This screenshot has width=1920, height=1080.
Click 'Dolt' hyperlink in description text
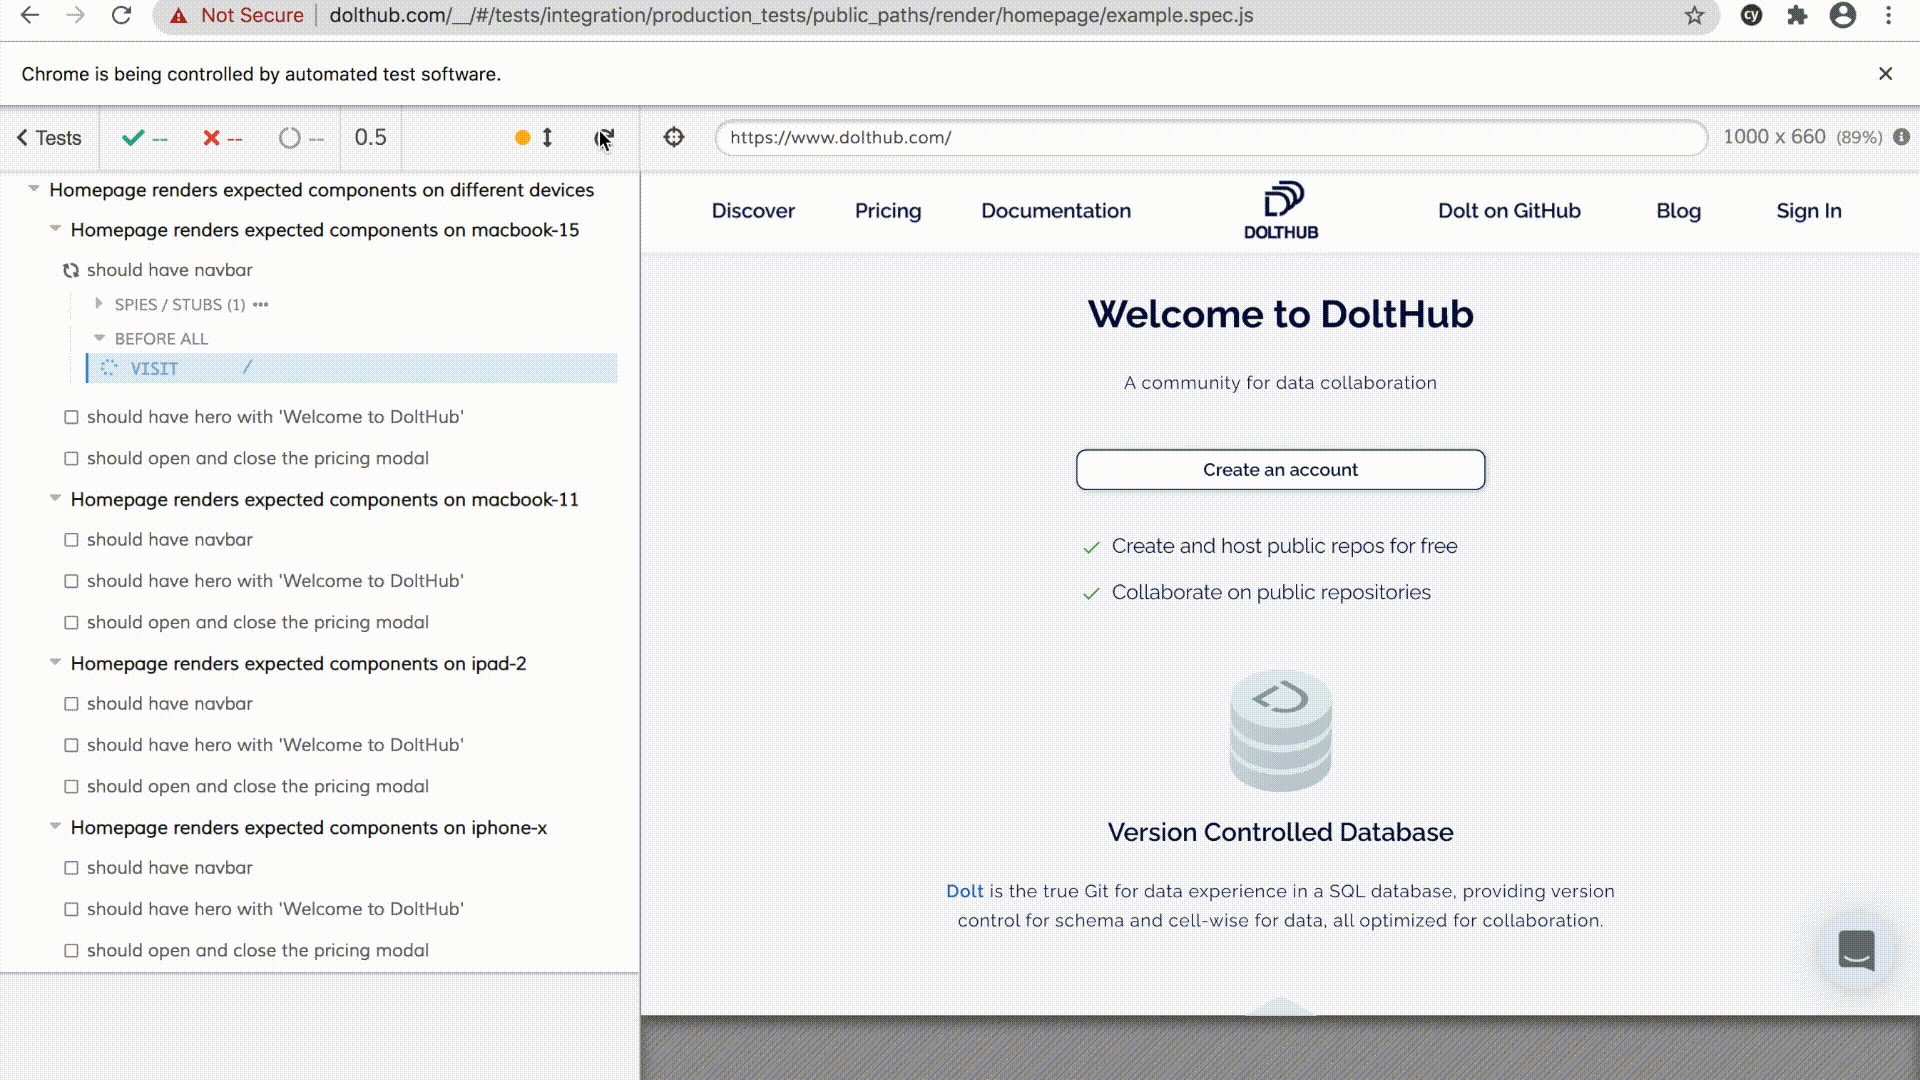coord(964,890)
